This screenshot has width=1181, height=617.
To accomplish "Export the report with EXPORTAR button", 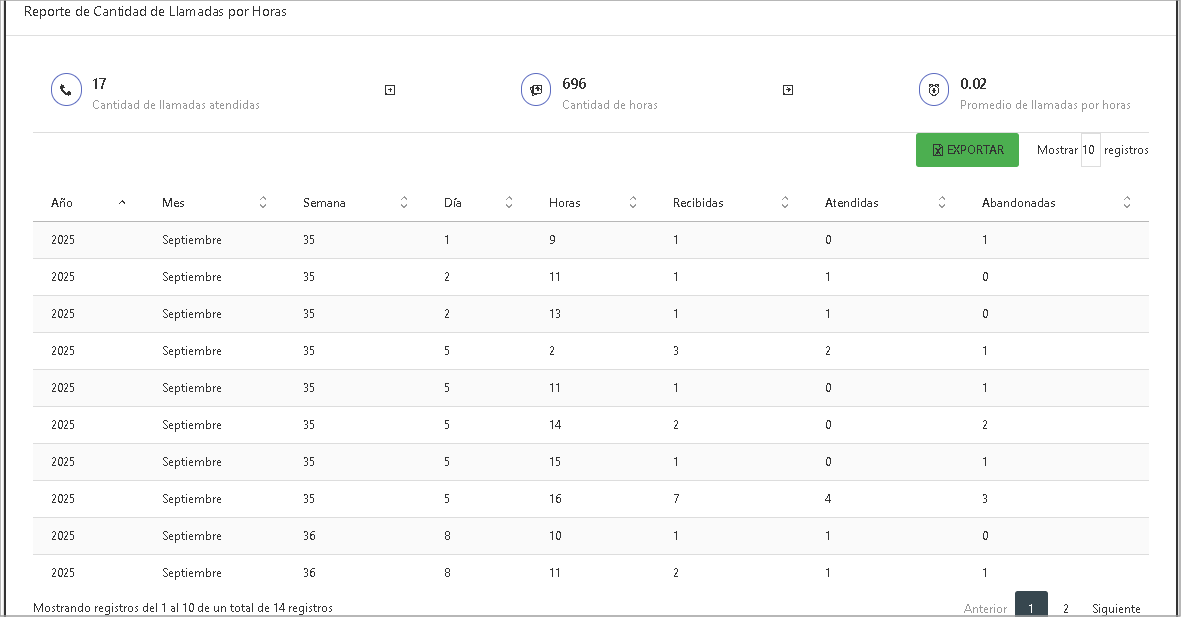I will [967, 150].
